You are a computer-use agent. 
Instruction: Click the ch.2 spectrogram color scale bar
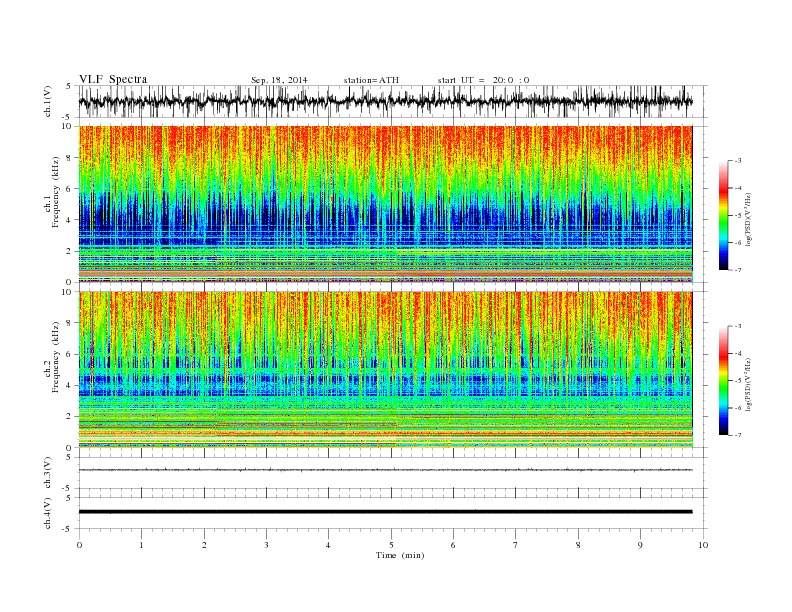tap(723, 381)
